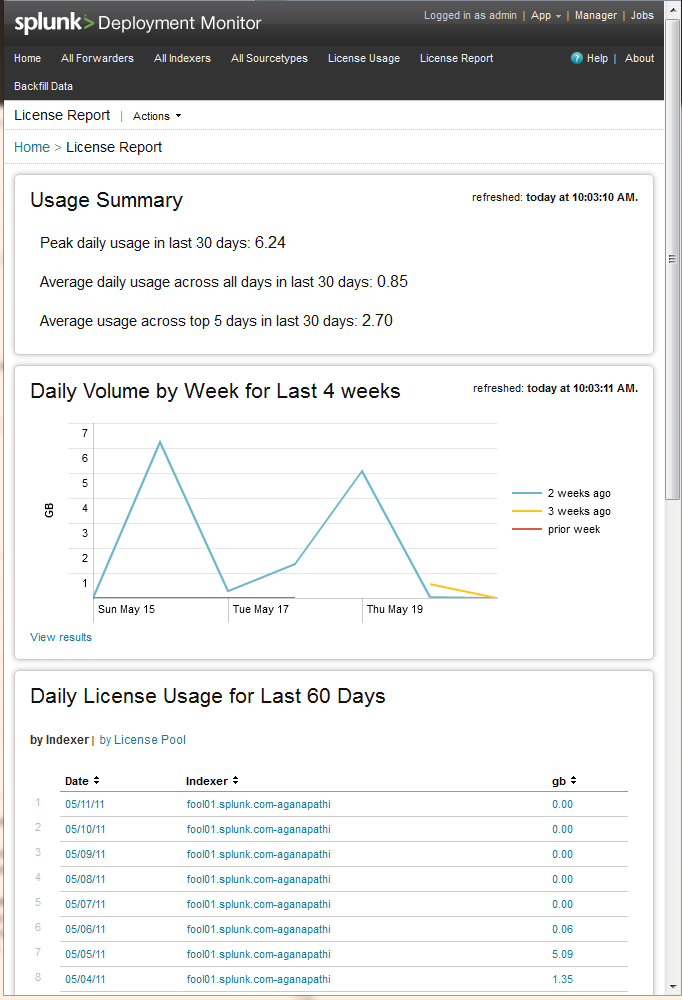This screenshot has height=1000, width=682.
Task: Open the Help link
Action: 597,58
